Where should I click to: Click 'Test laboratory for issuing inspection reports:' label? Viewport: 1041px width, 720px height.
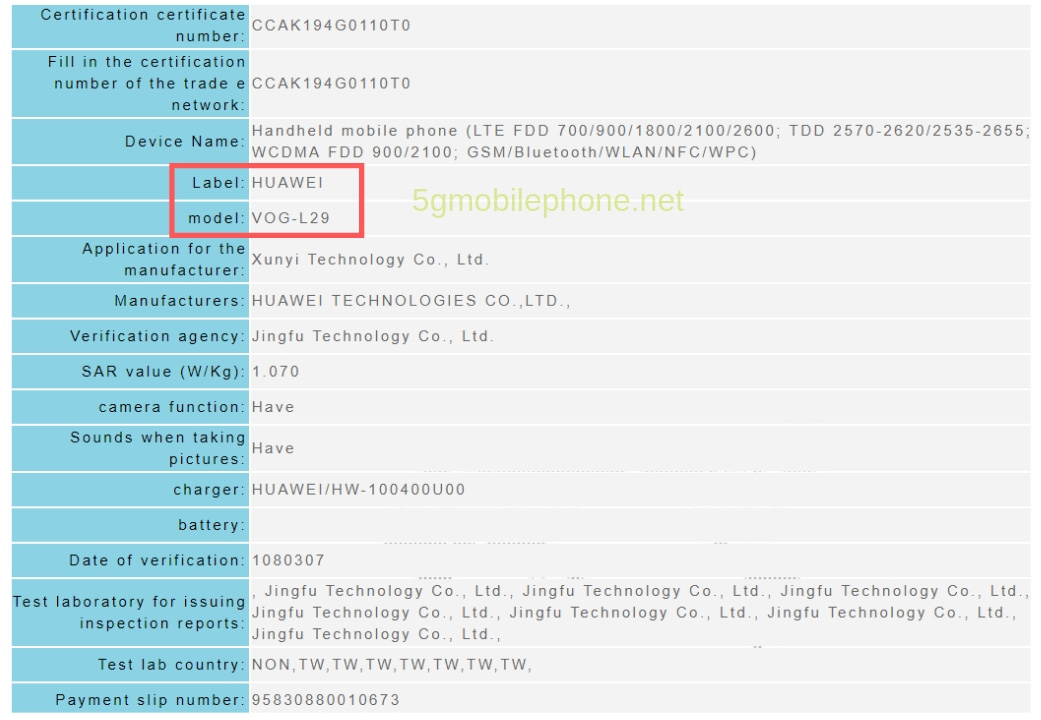point(129,612)
